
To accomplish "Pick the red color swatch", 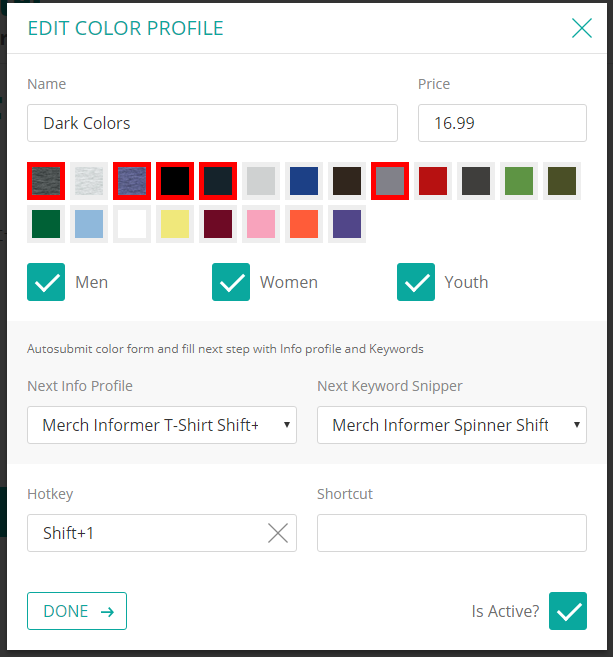I will click(x=433, y=181).
